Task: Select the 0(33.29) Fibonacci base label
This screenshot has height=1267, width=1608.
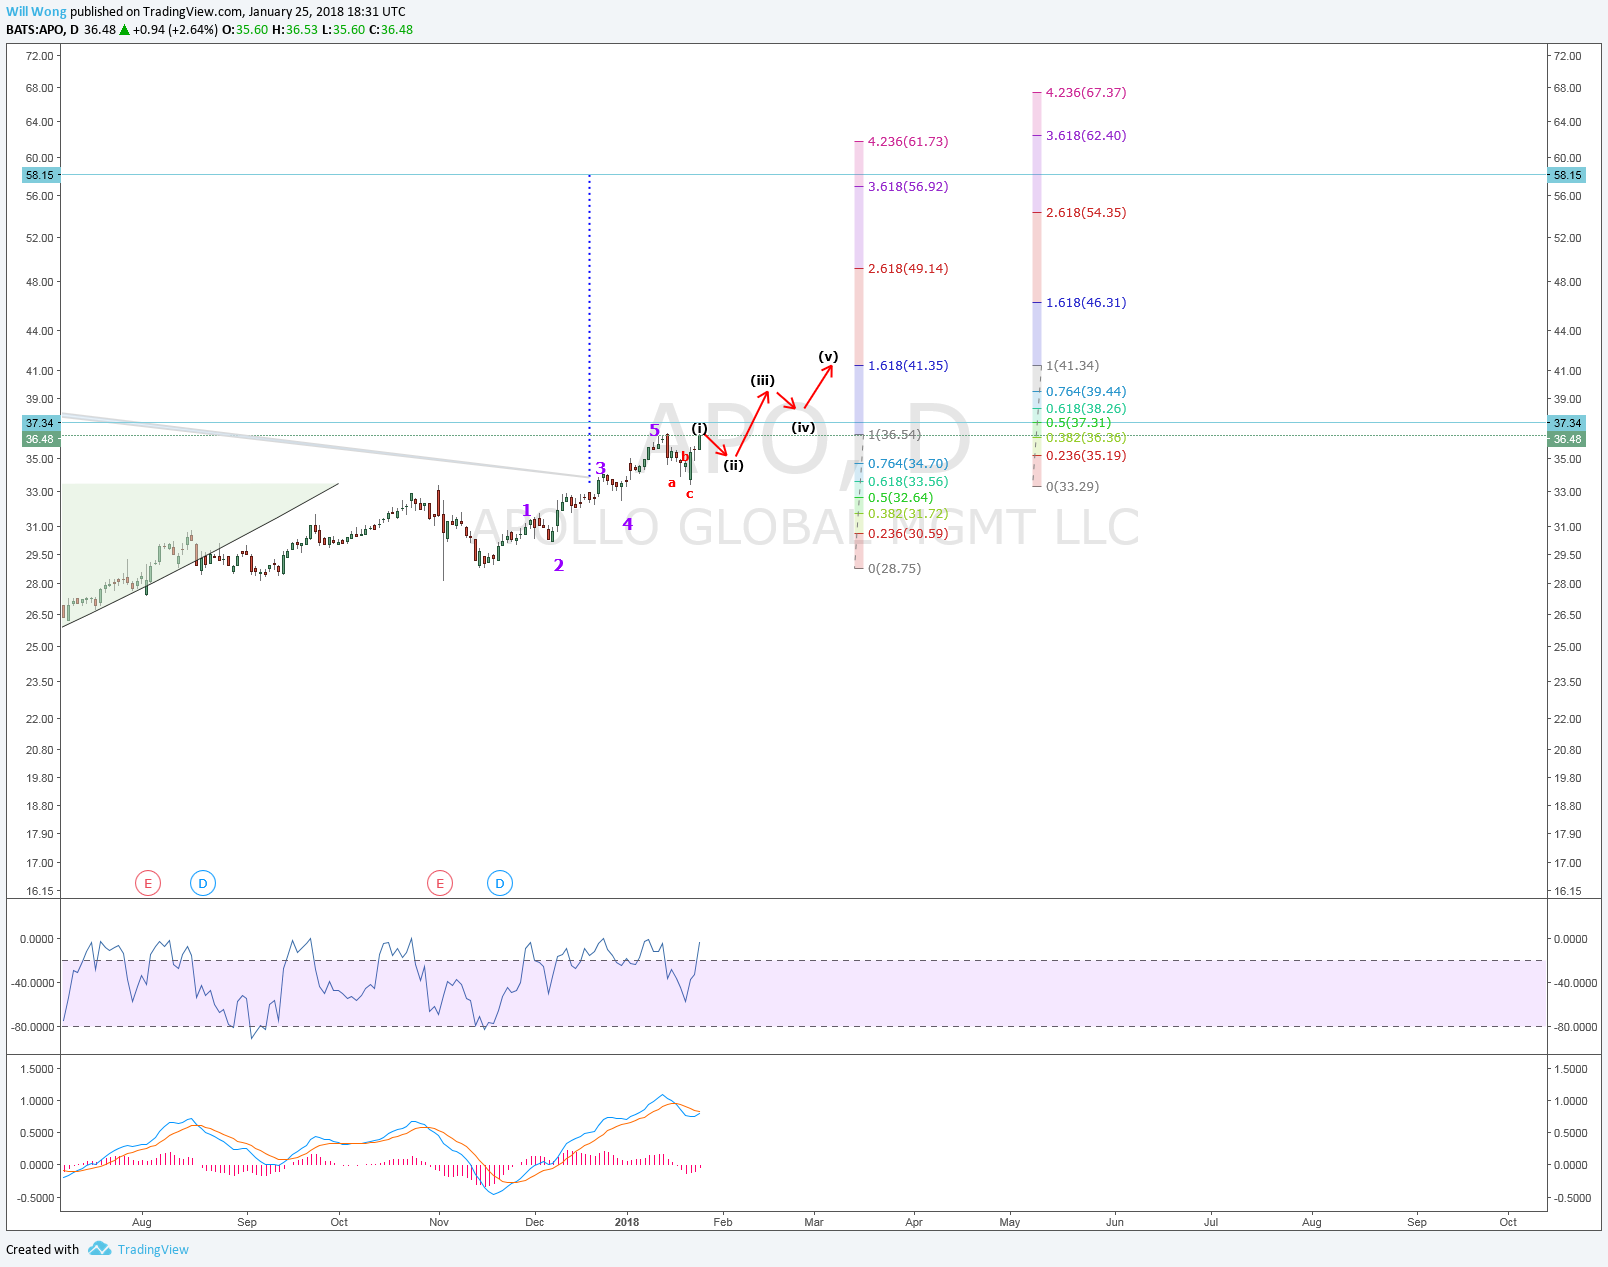Action: pos(1073,486)
